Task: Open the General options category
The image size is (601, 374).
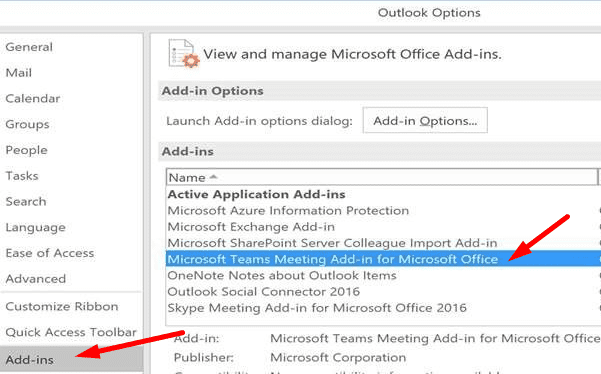Action: pyautogui.click(x=29, y=47)
